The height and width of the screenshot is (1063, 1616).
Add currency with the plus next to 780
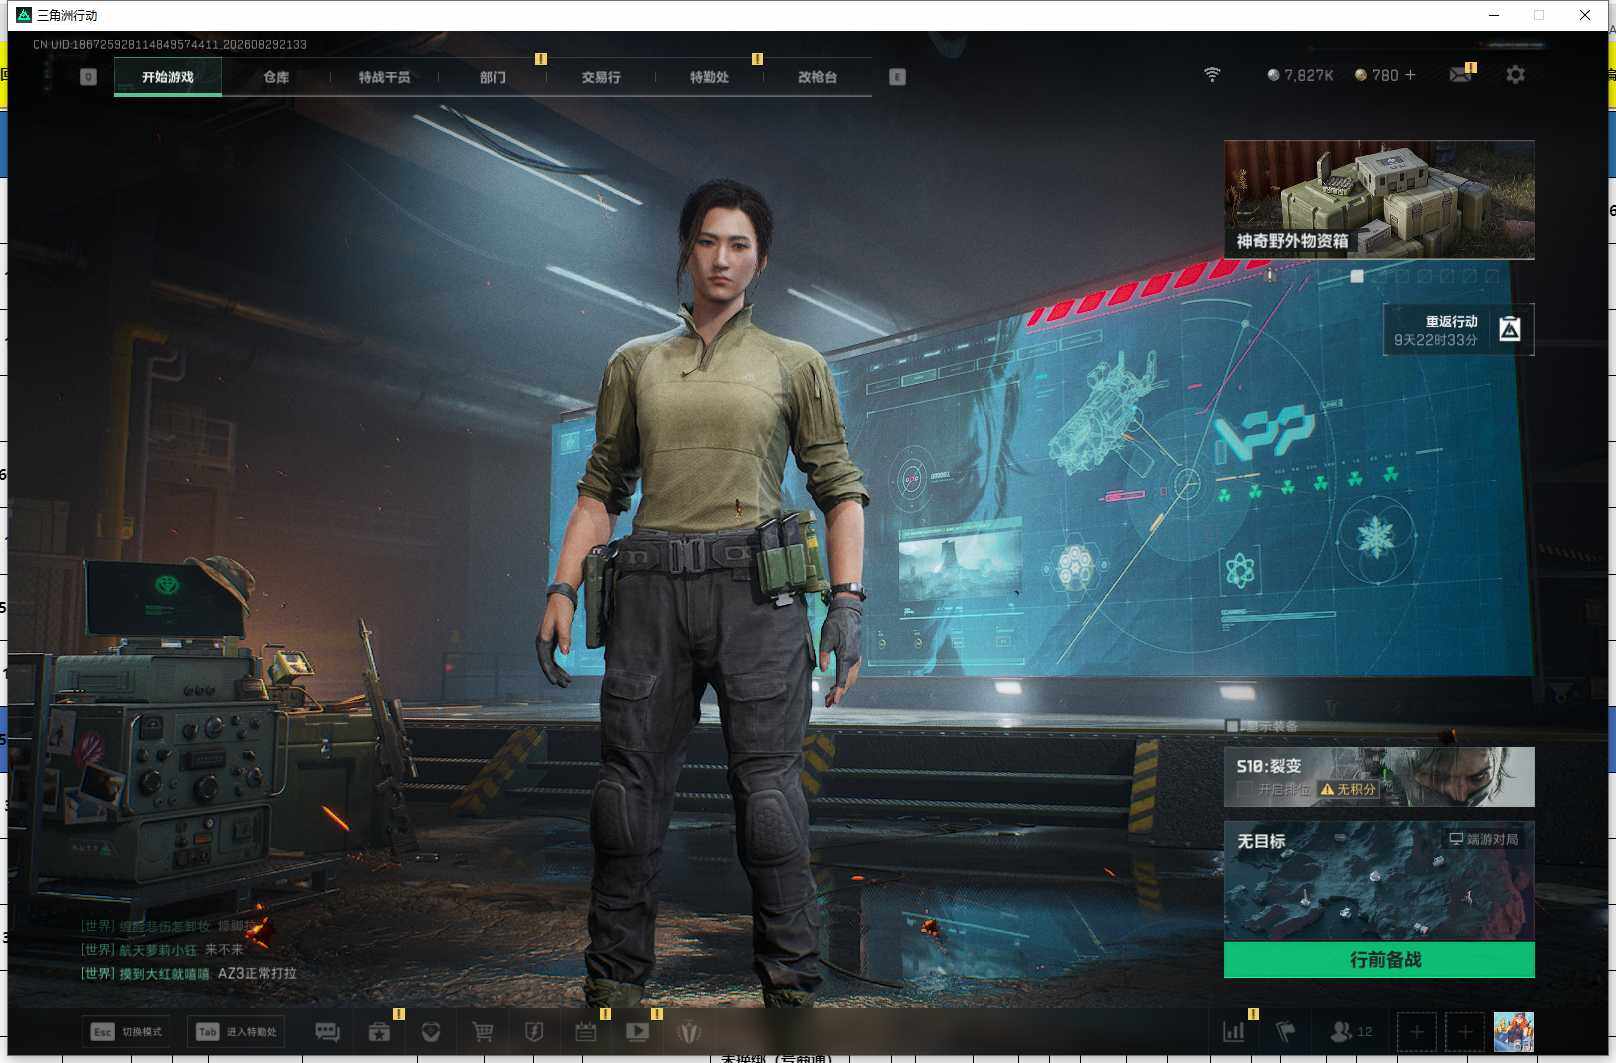[1410, 75]
